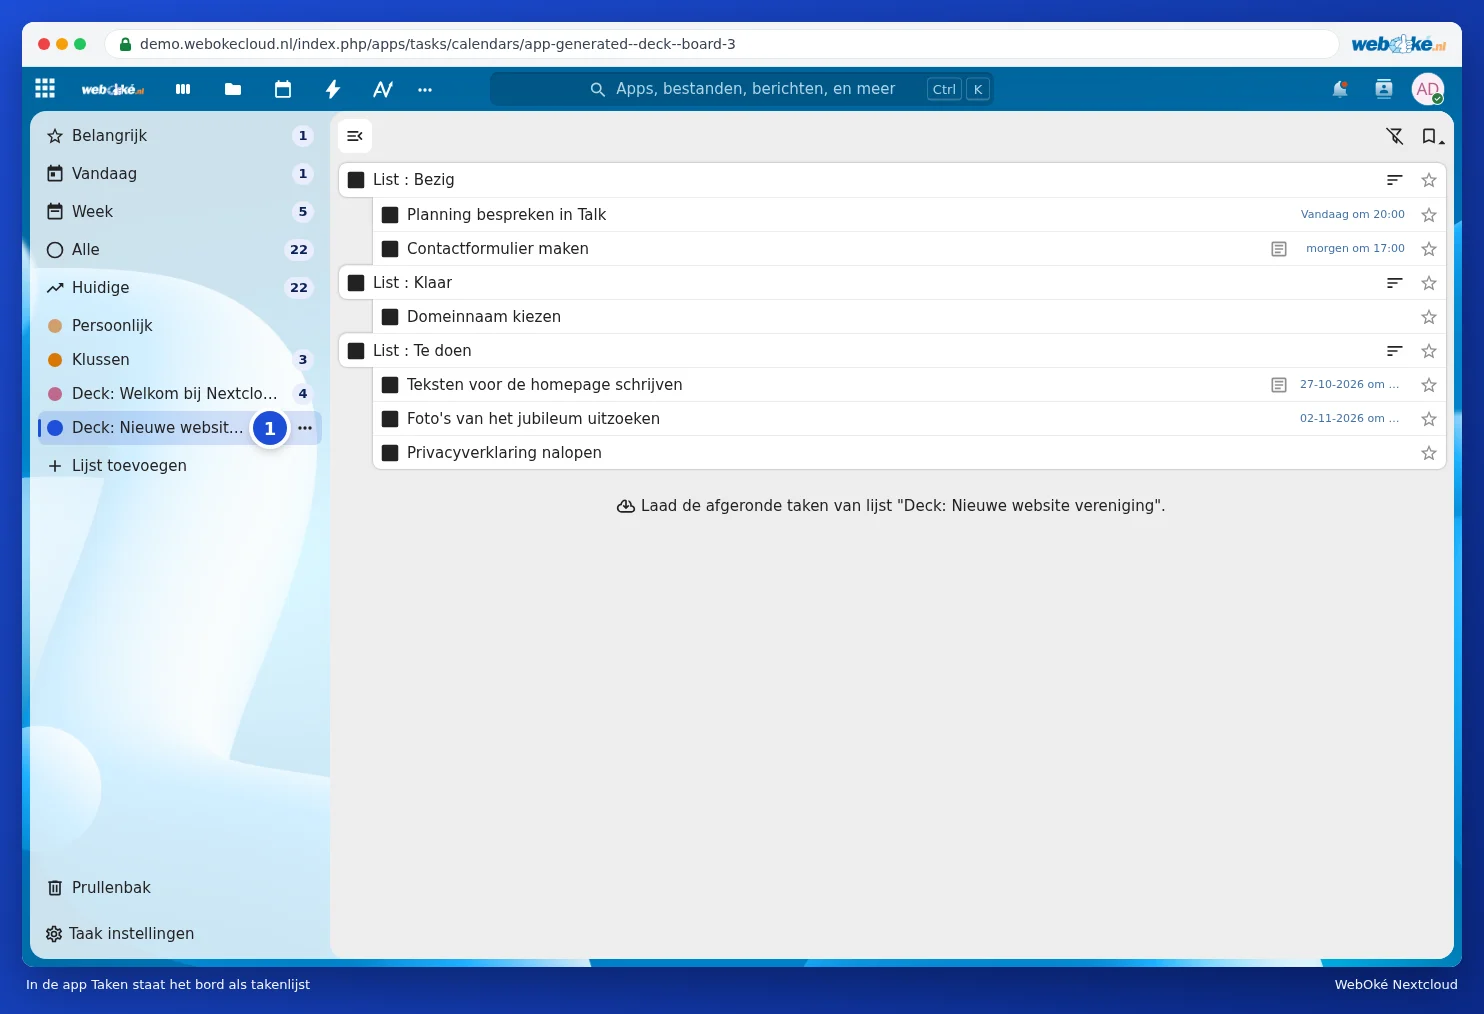The width and height of the screenshot is (1484, 1014).
Task: Check off 'Planning bespreken in Talk'
Action: pos(390,215)
